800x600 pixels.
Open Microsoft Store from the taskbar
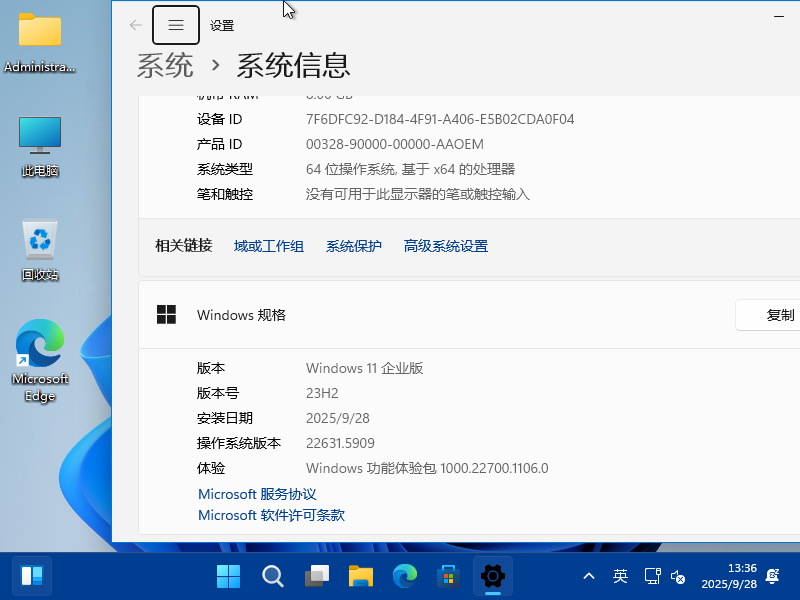[446, 576]
